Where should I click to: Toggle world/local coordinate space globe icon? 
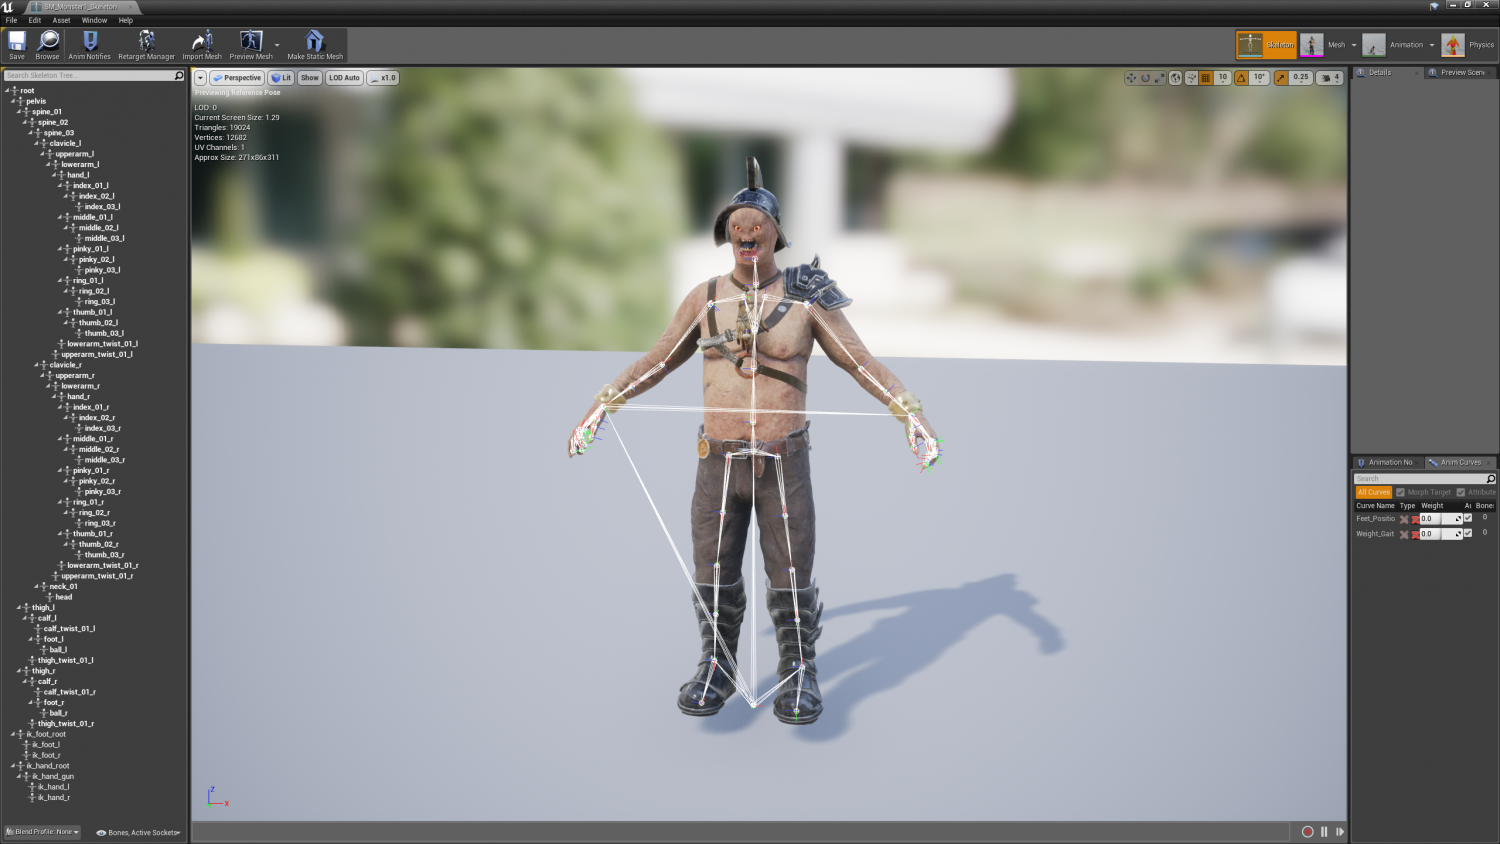click(x=1176, y=78)
